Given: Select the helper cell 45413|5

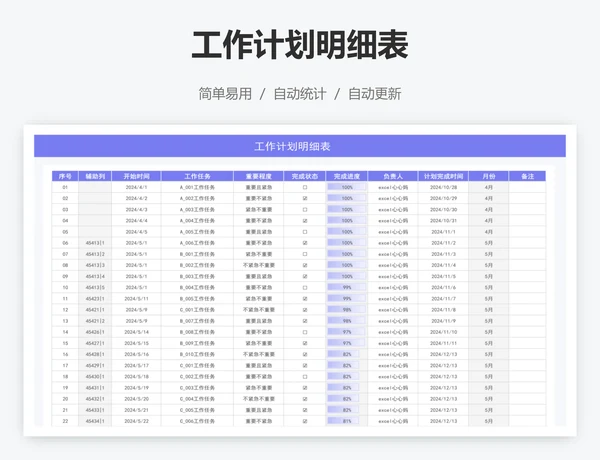Looking at the screenshot, I should 95,287.
